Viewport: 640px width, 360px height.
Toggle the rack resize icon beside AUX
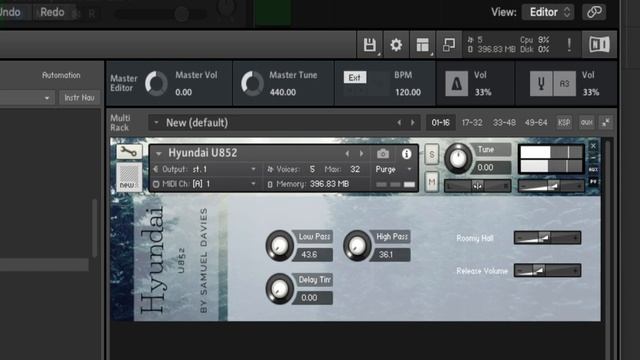click(x=606, y=122)
